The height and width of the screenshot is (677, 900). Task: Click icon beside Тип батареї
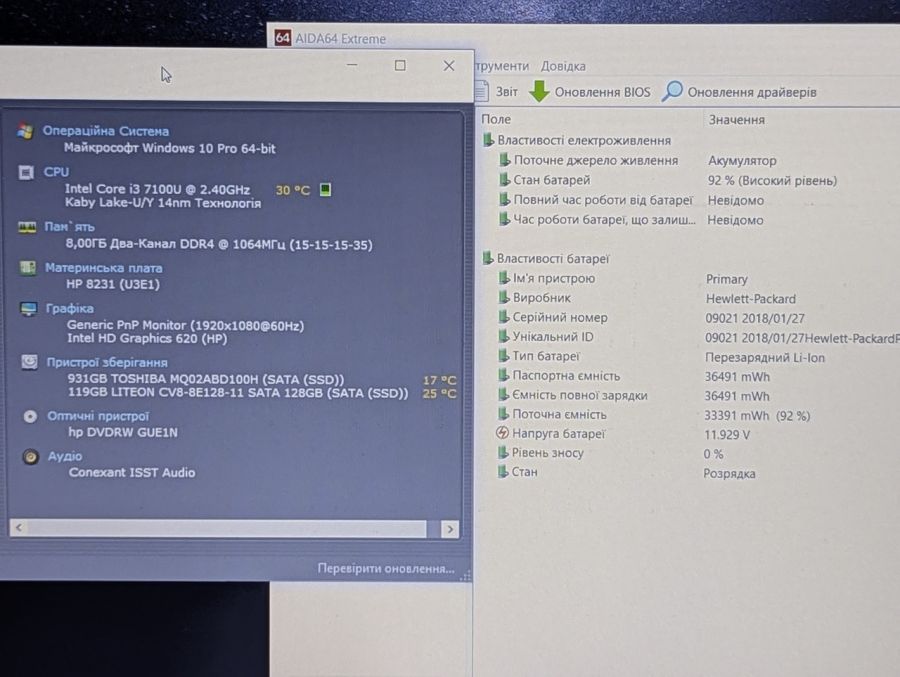(503, 356)
